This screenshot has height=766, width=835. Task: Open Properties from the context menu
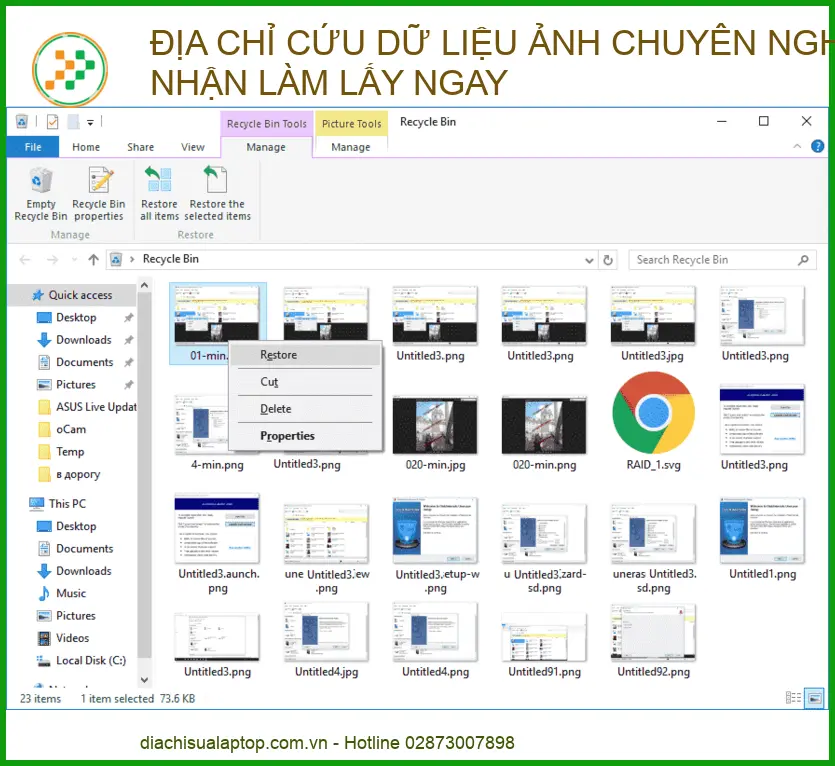click(x=287, y=436)
